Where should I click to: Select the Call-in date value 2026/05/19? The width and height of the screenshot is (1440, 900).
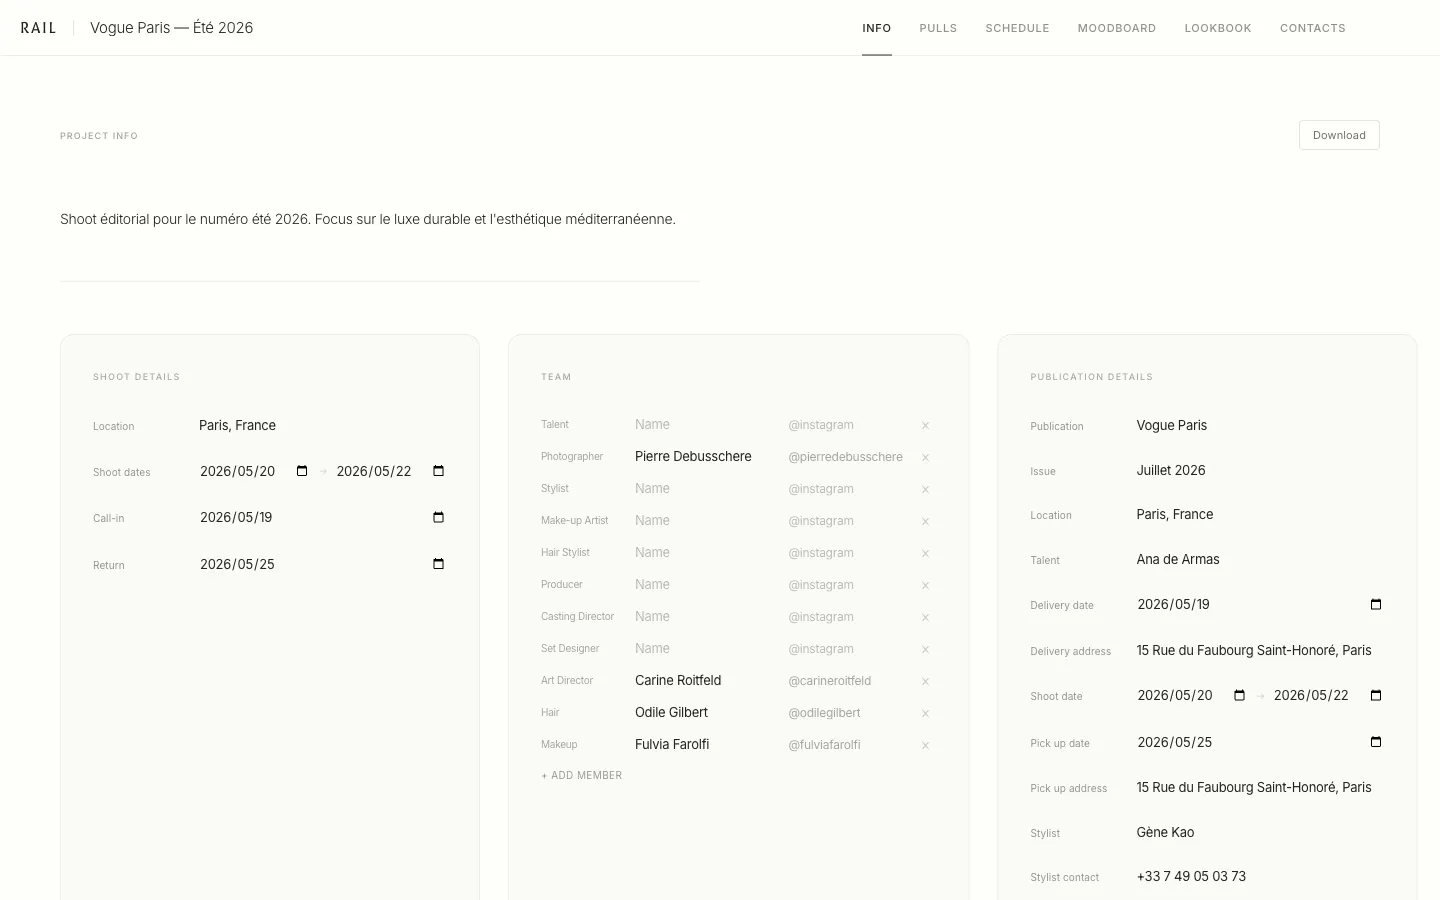click(236, 517)
